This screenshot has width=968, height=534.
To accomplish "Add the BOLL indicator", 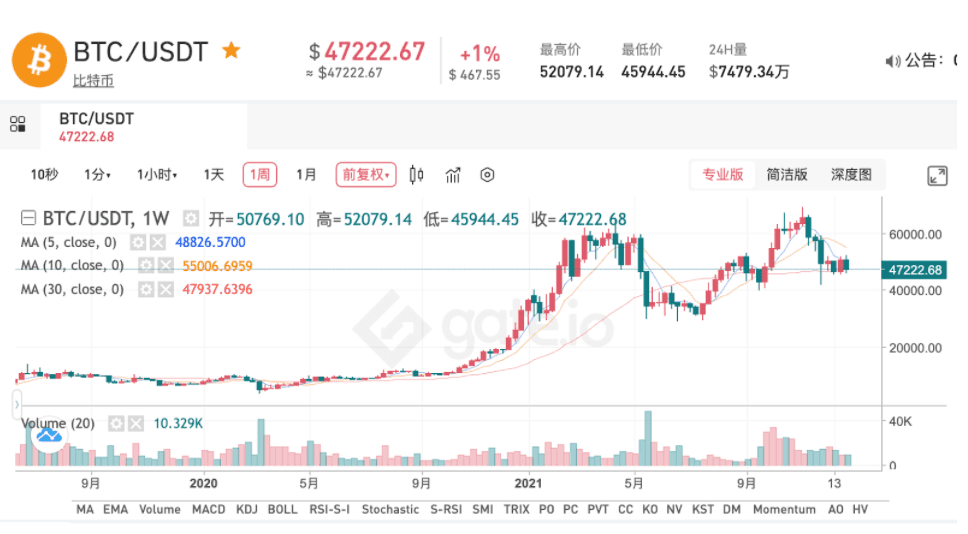I will 282,510.
